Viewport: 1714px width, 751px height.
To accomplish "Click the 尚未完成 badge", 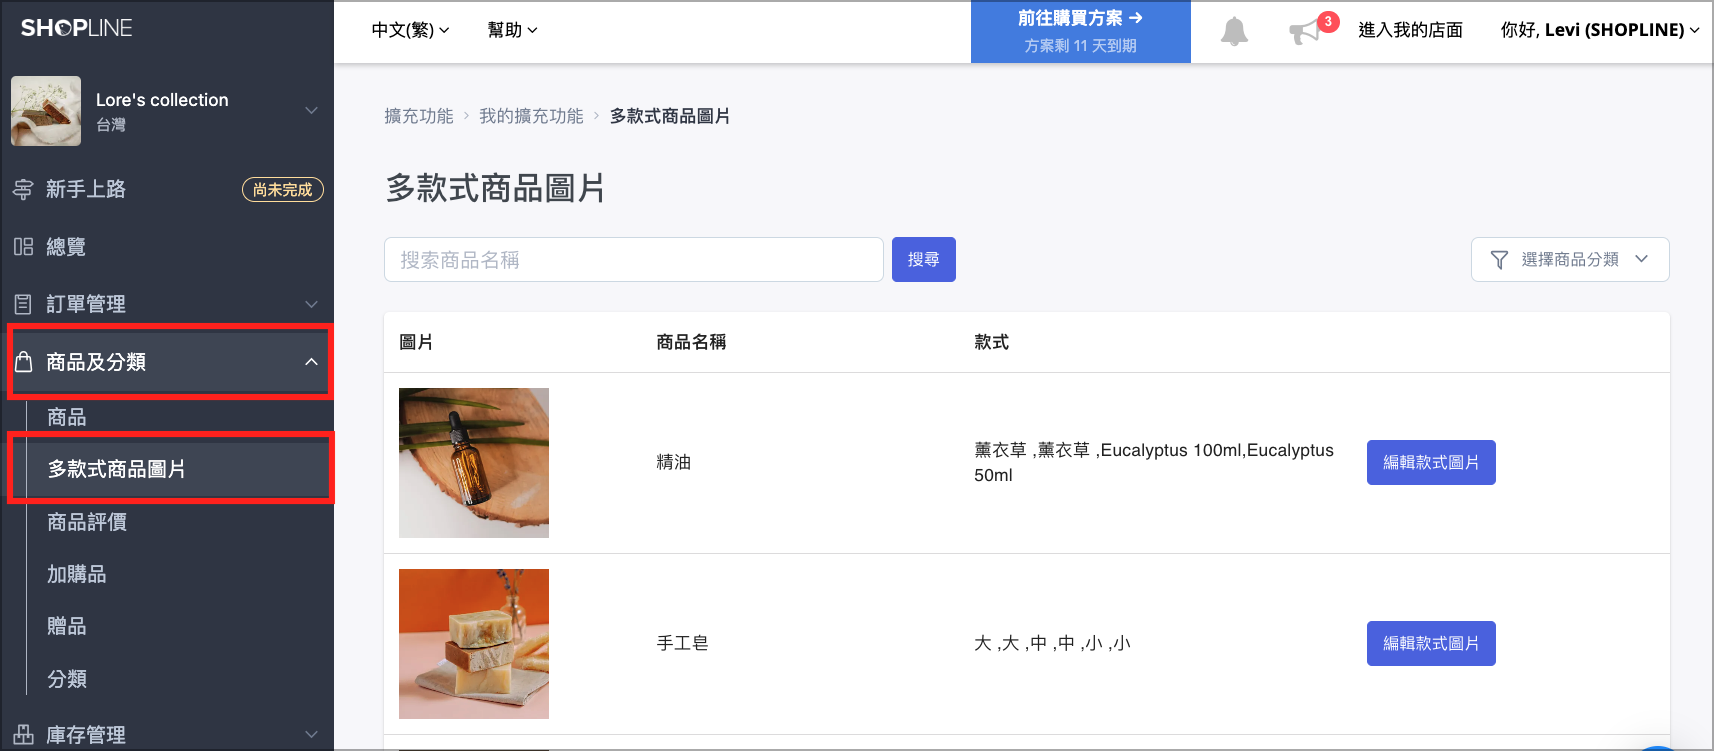I will 283,189.
